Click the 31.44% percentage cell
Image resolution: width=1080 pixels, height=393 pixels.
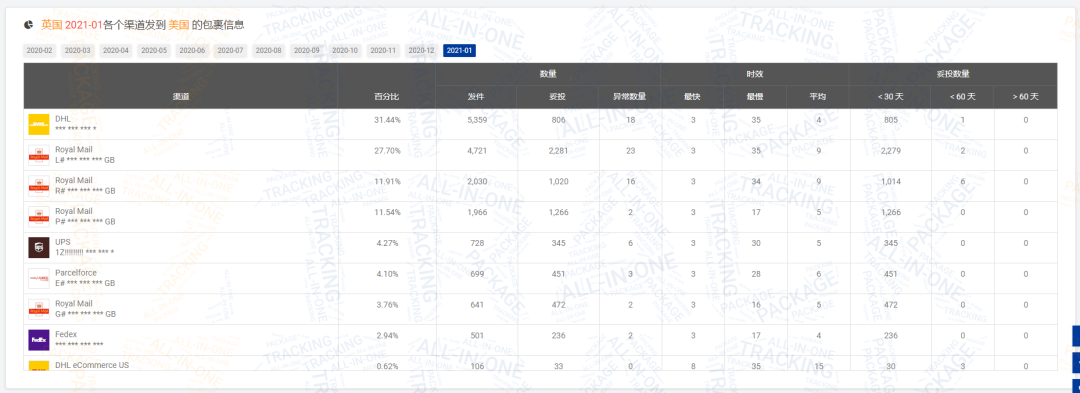[x=387, y=120]
